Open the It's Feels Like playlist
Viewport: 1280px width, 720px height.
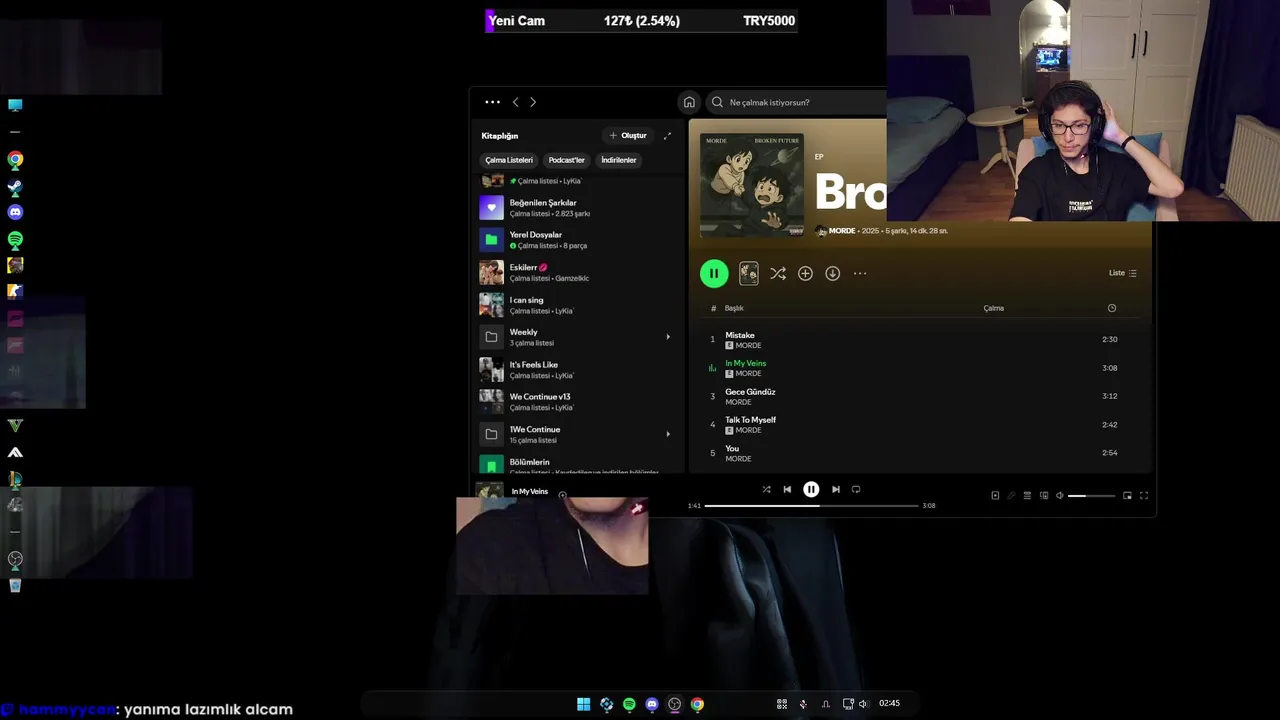click(x=577, y=370)
